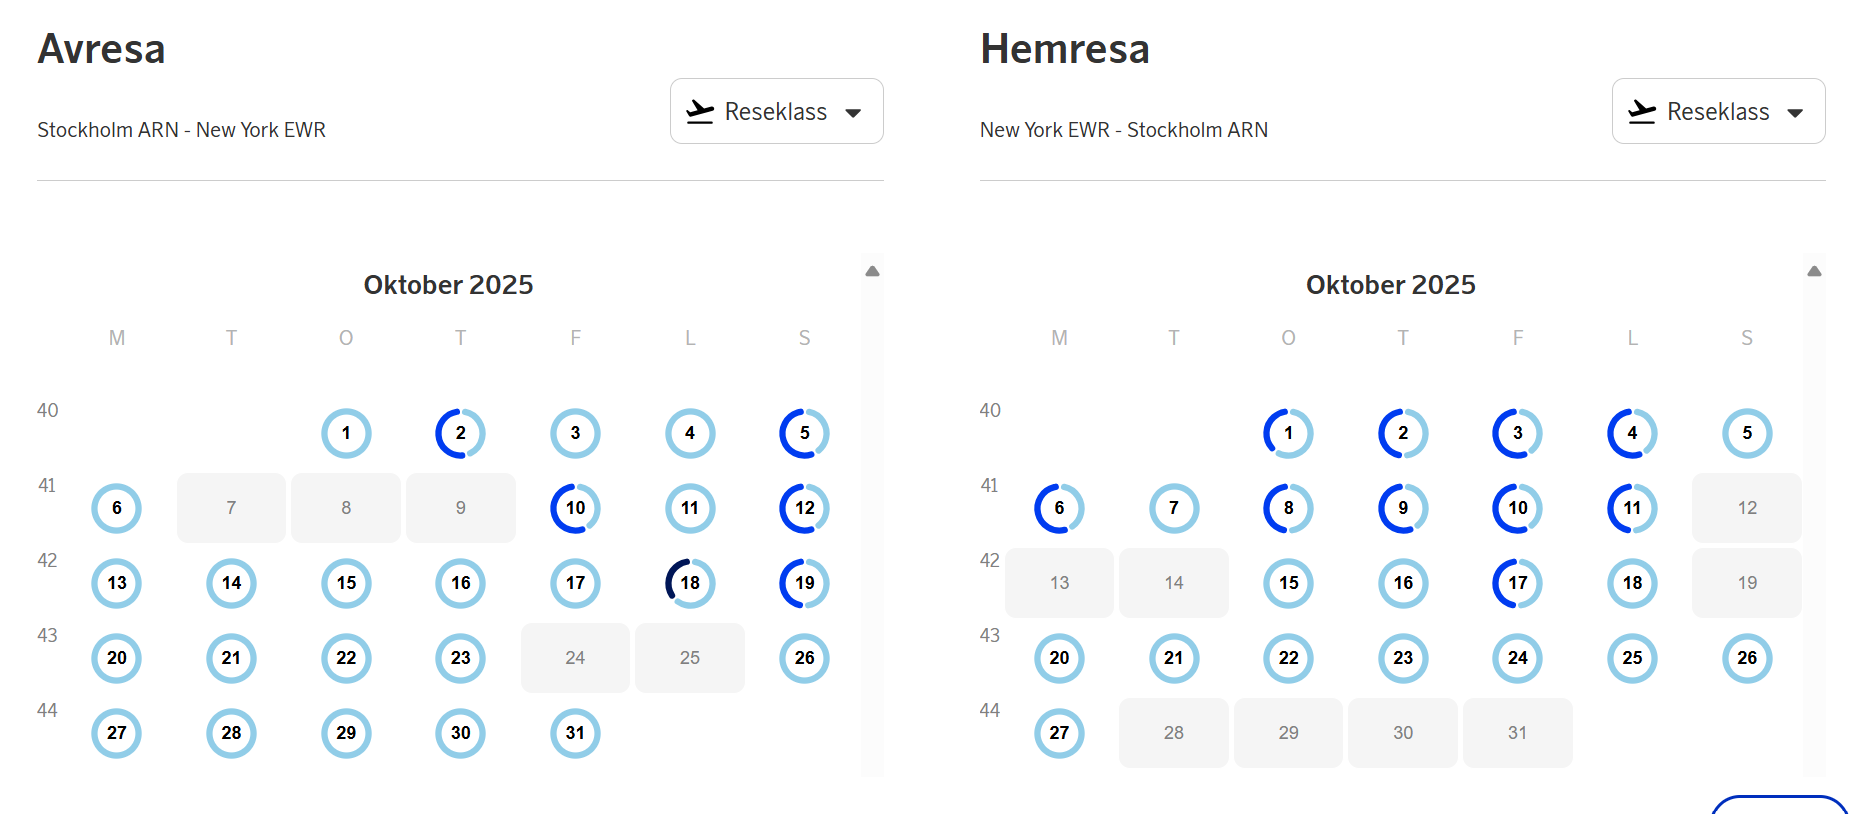This screenshot has height=814, width=1855.
Task: Open the Avresa Reseklass dropdown arrow
Action: click(x=853, y=113)
